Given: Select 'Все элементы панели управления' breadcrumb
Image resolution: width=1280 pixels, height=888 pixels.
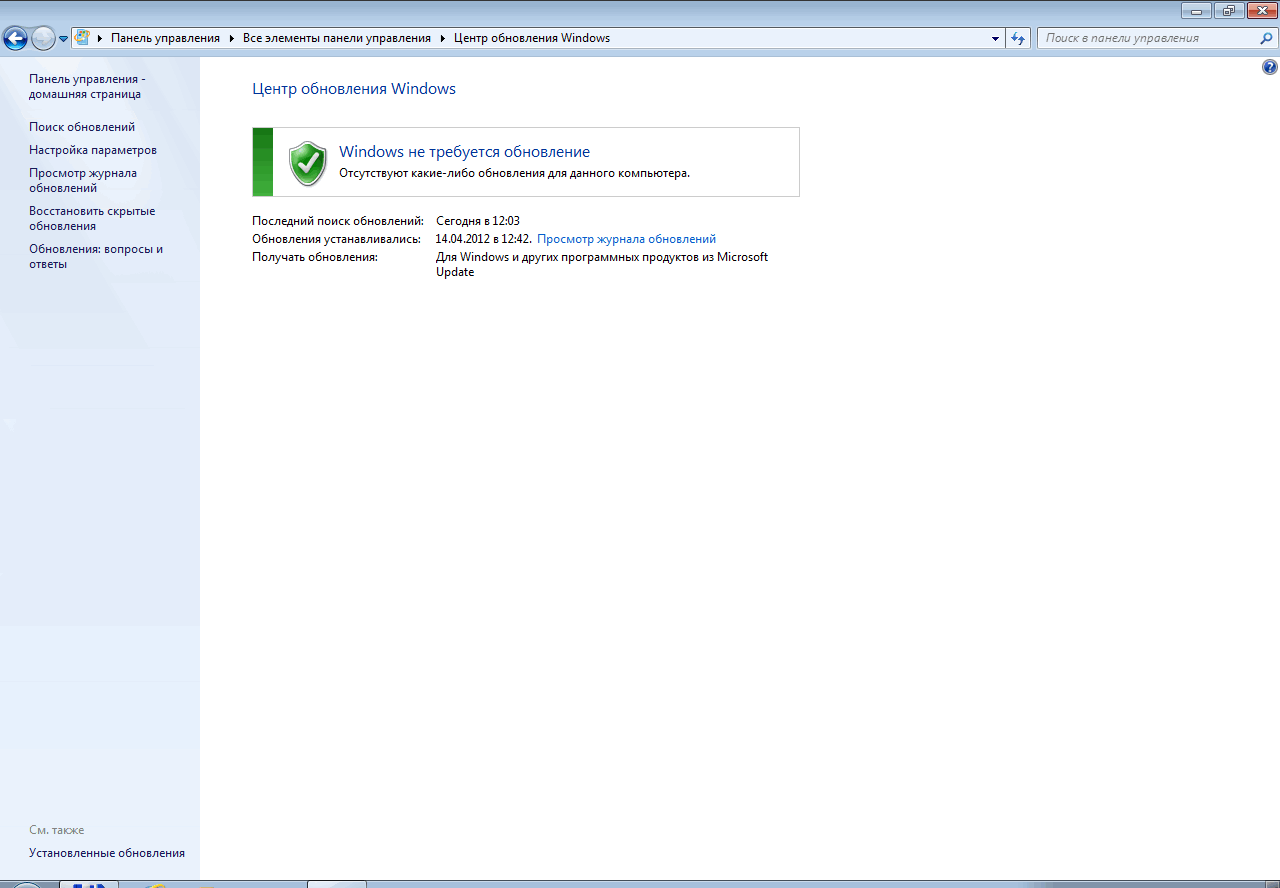Looking at the screenshot, I should click(337, 38).
